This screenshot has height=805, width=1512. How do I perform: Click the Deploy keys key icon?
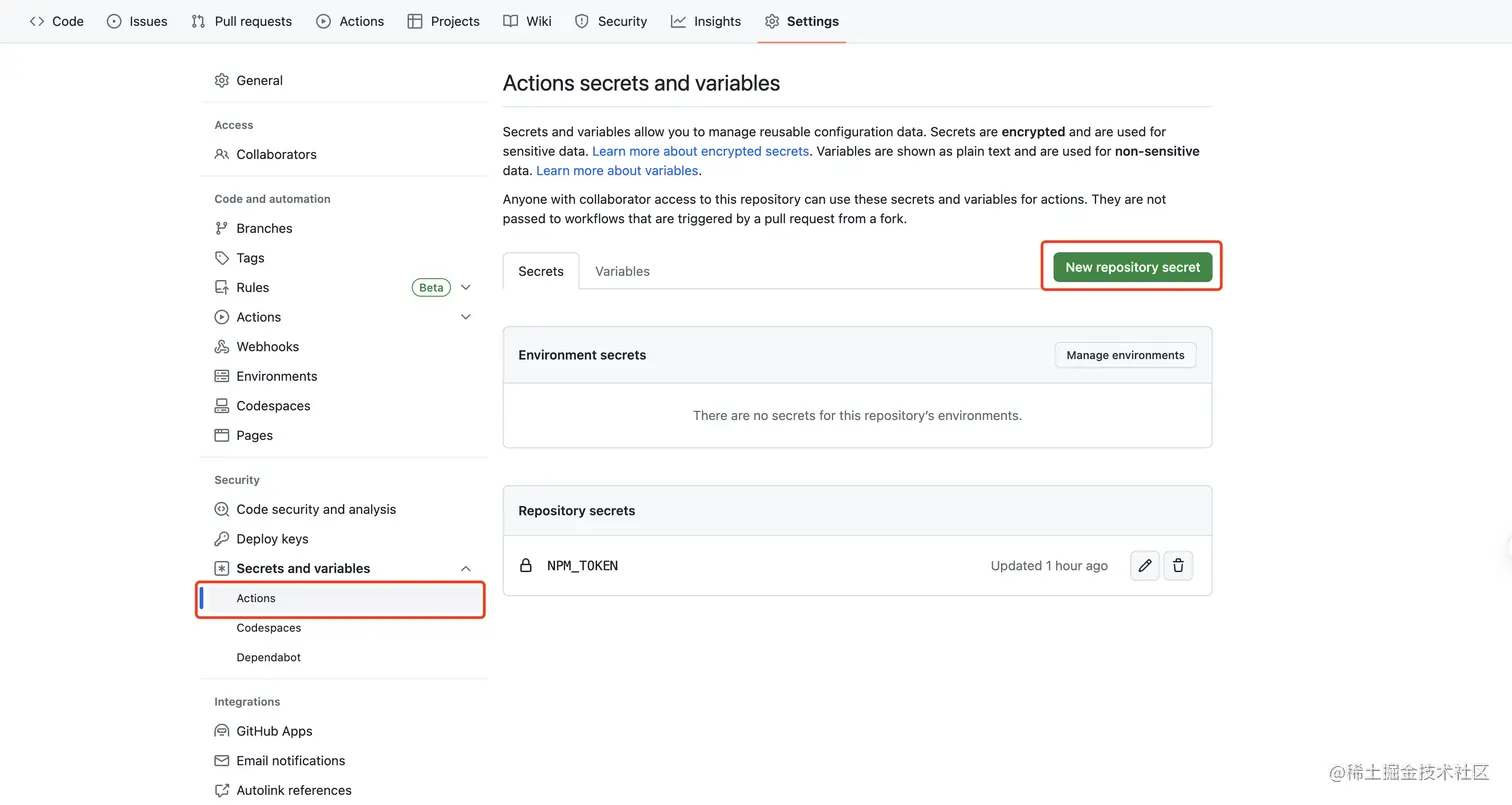222,539
